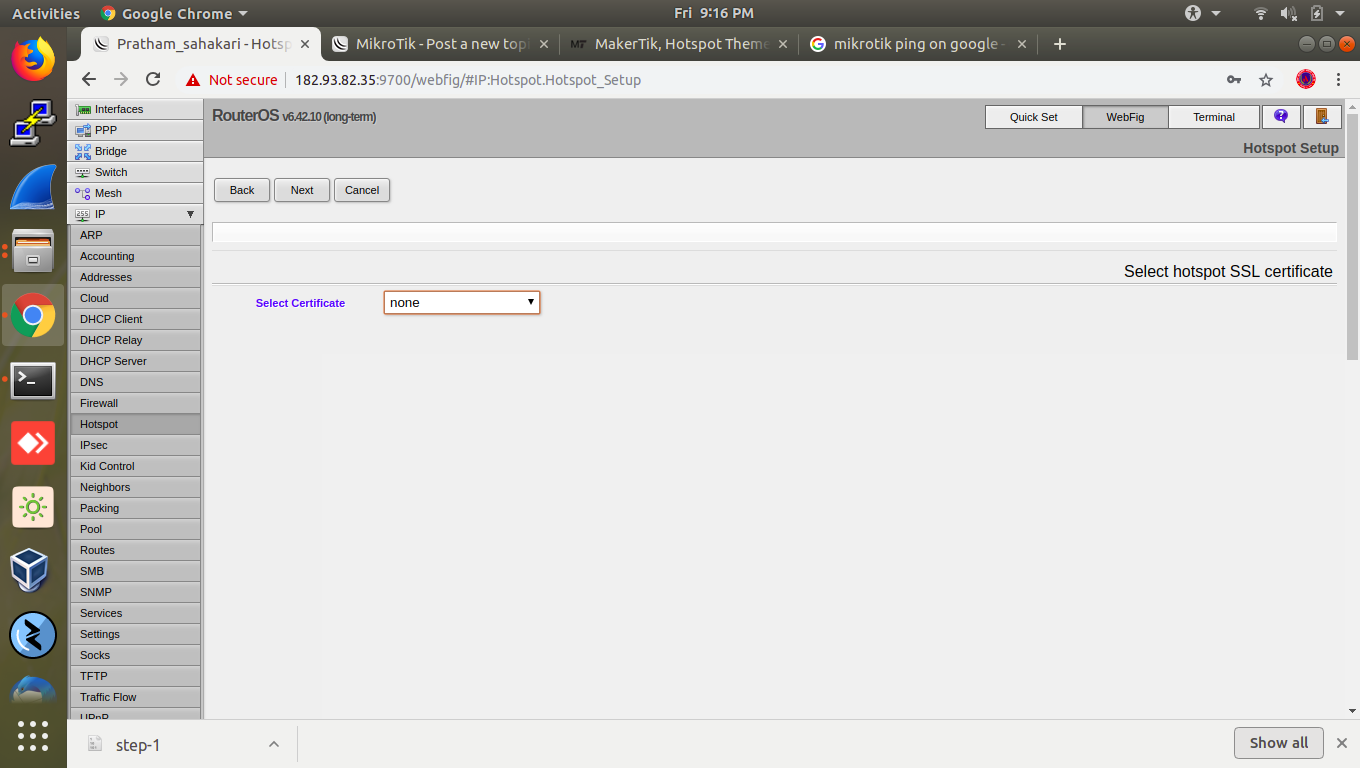Open Services under IP
Image resolution: width=1360 pixels, height=768 pixels.
pos(135,613)
